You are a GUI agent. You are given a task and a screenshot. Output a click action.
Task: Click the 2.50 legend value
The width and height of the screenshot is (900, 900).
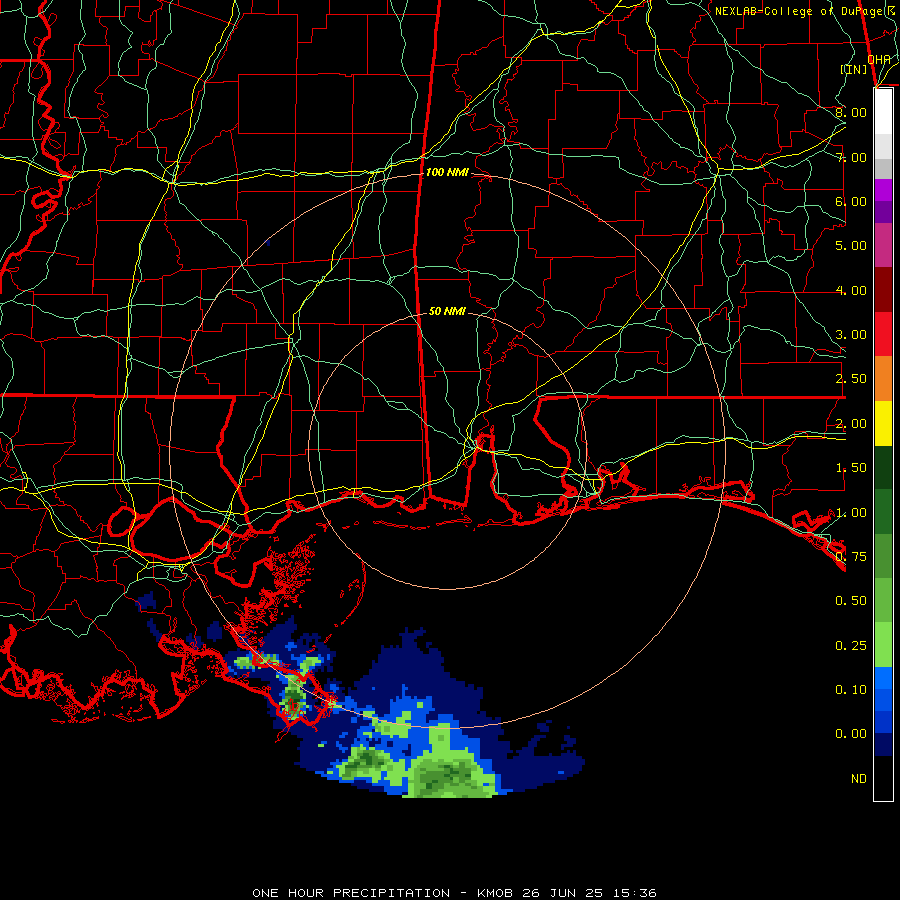(851, 379)
